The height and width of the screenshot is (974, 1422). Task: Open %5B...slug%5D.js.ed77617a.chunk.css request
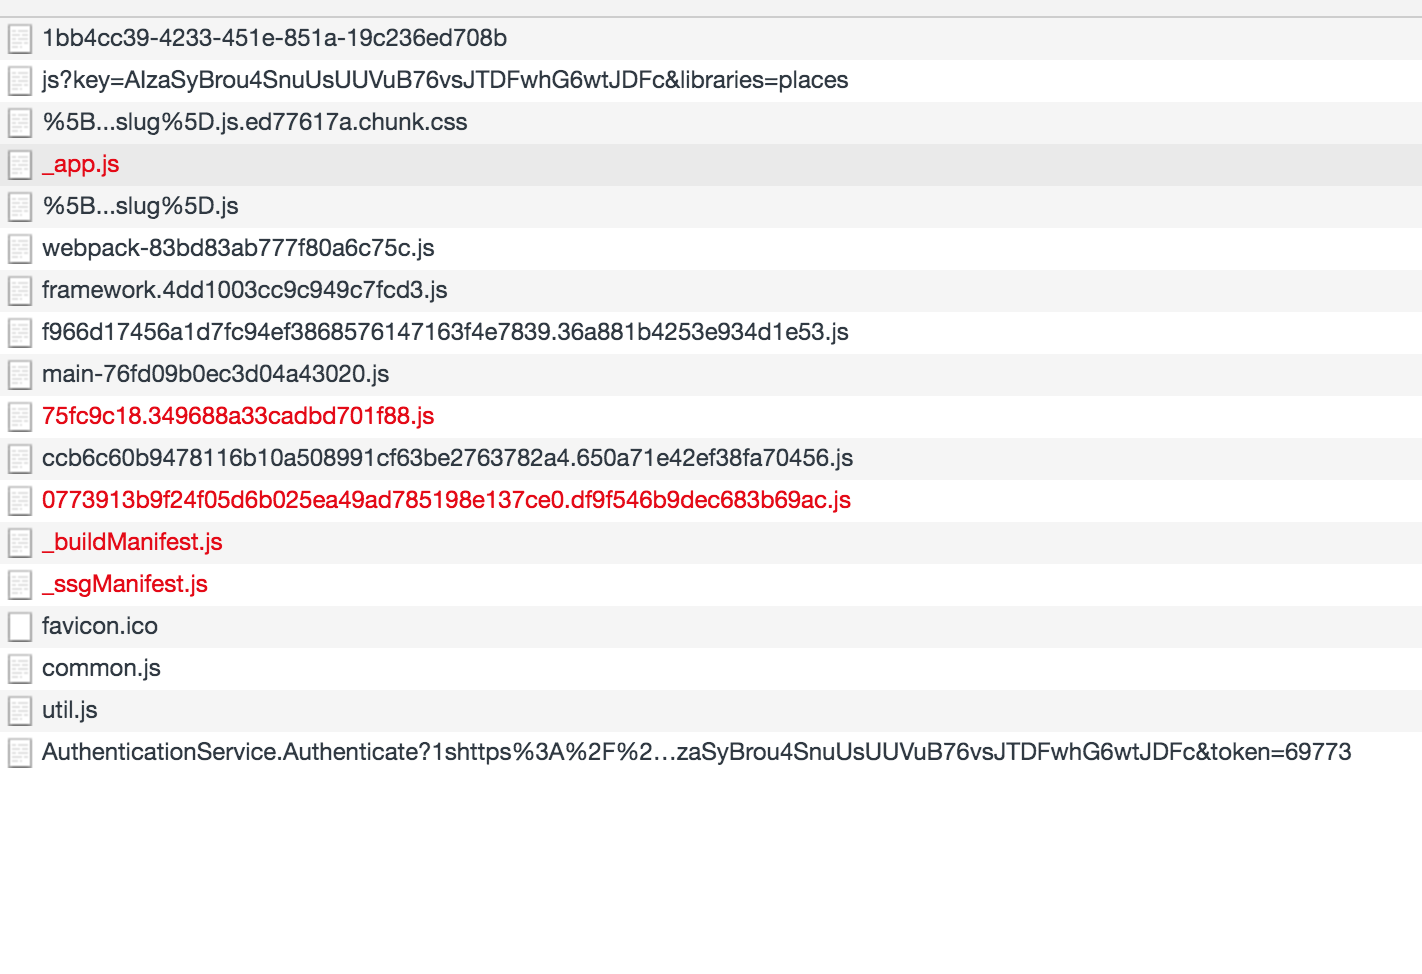[711, 123]
